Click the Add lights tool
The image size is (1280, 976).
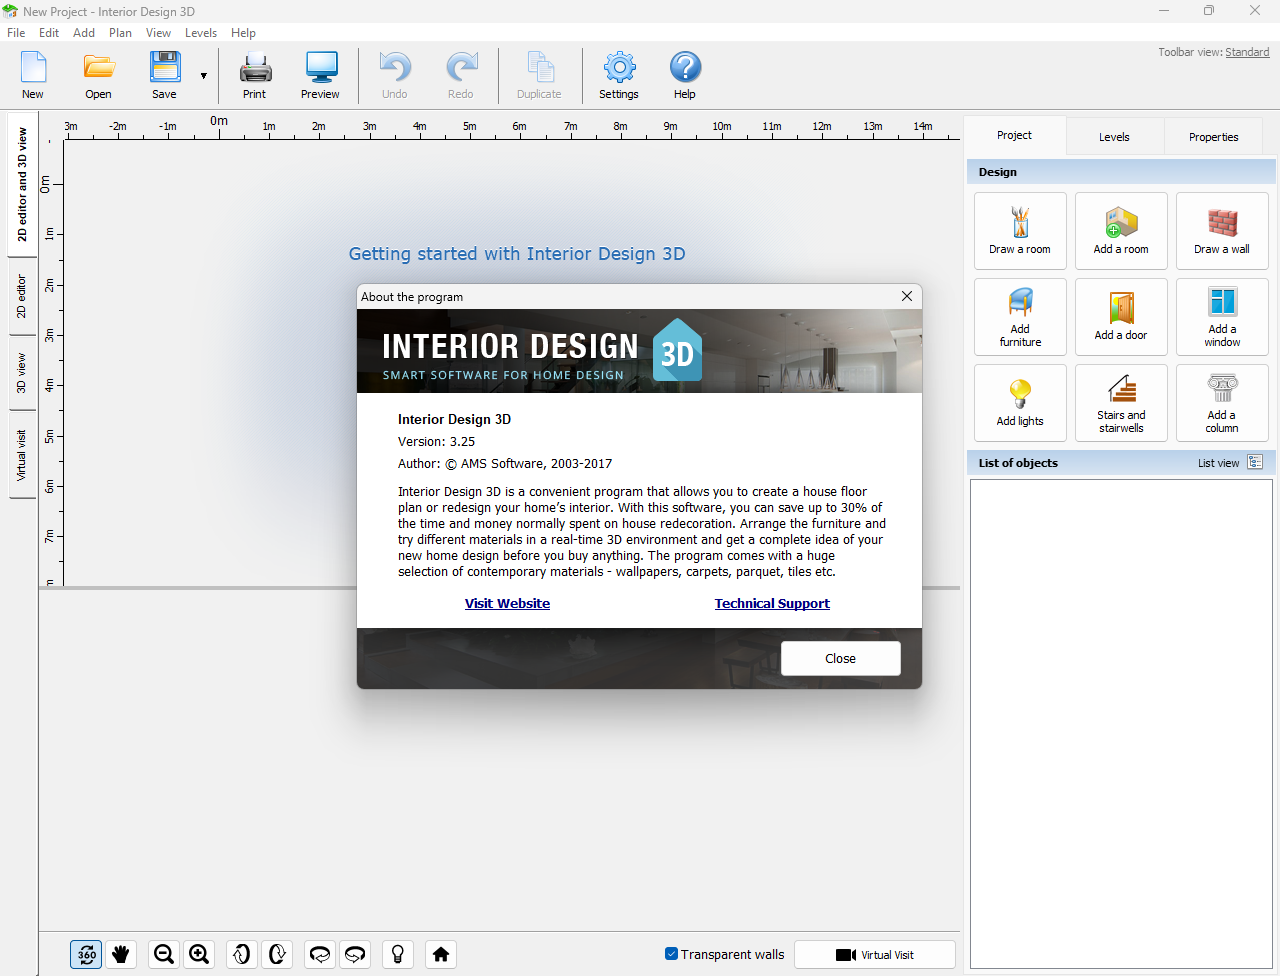(x=1020, y=403)
